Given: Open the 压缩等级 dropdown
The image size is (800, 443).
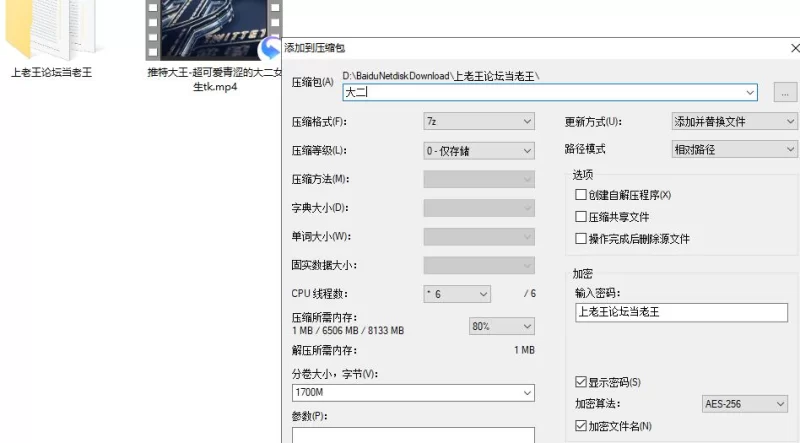Looking at the screenshot, I should 479,151.
